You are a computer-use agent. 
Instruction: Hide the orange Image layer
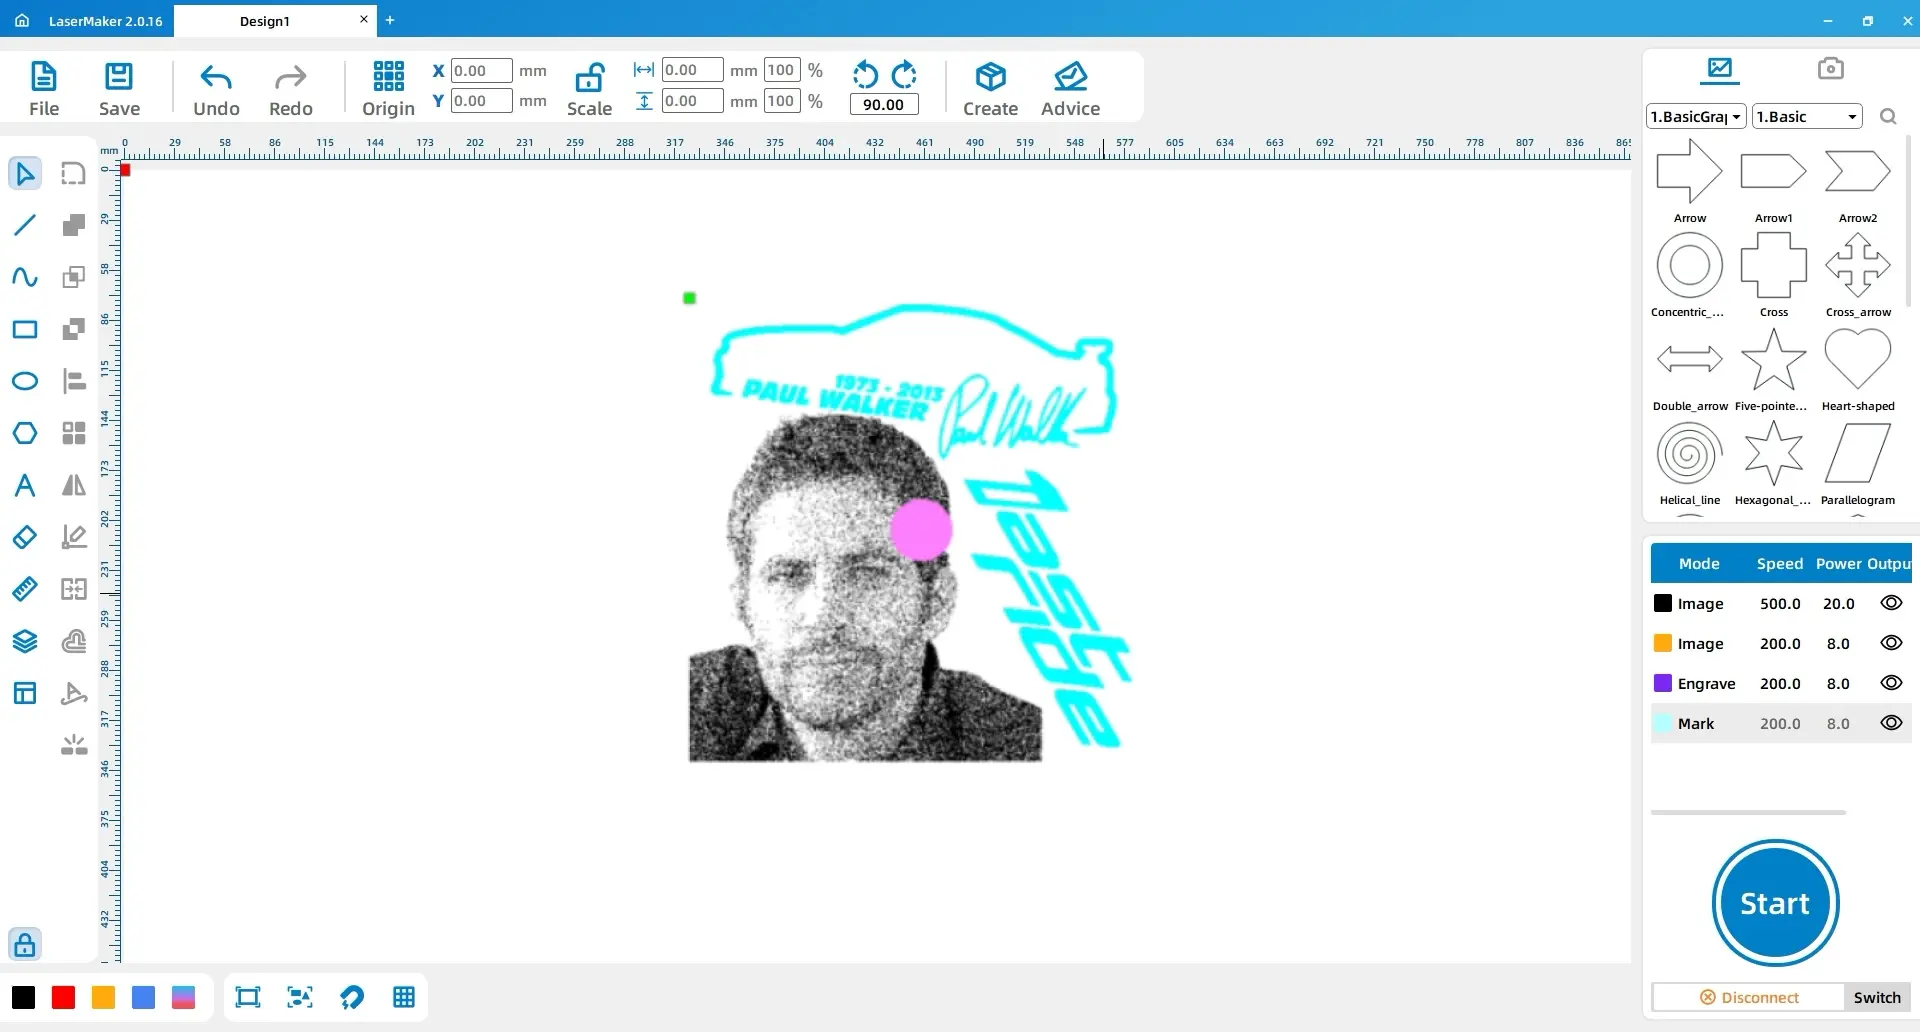pyautogui.click(x=1891, y=643)
